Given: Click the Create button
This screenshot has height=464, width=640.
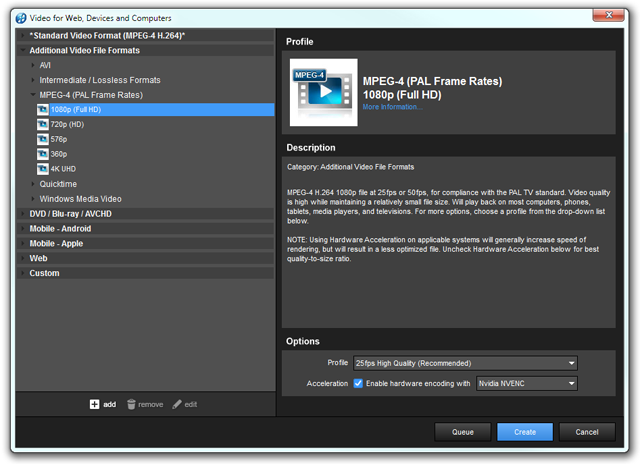Looking at the screenshot, I should (524, 432).
